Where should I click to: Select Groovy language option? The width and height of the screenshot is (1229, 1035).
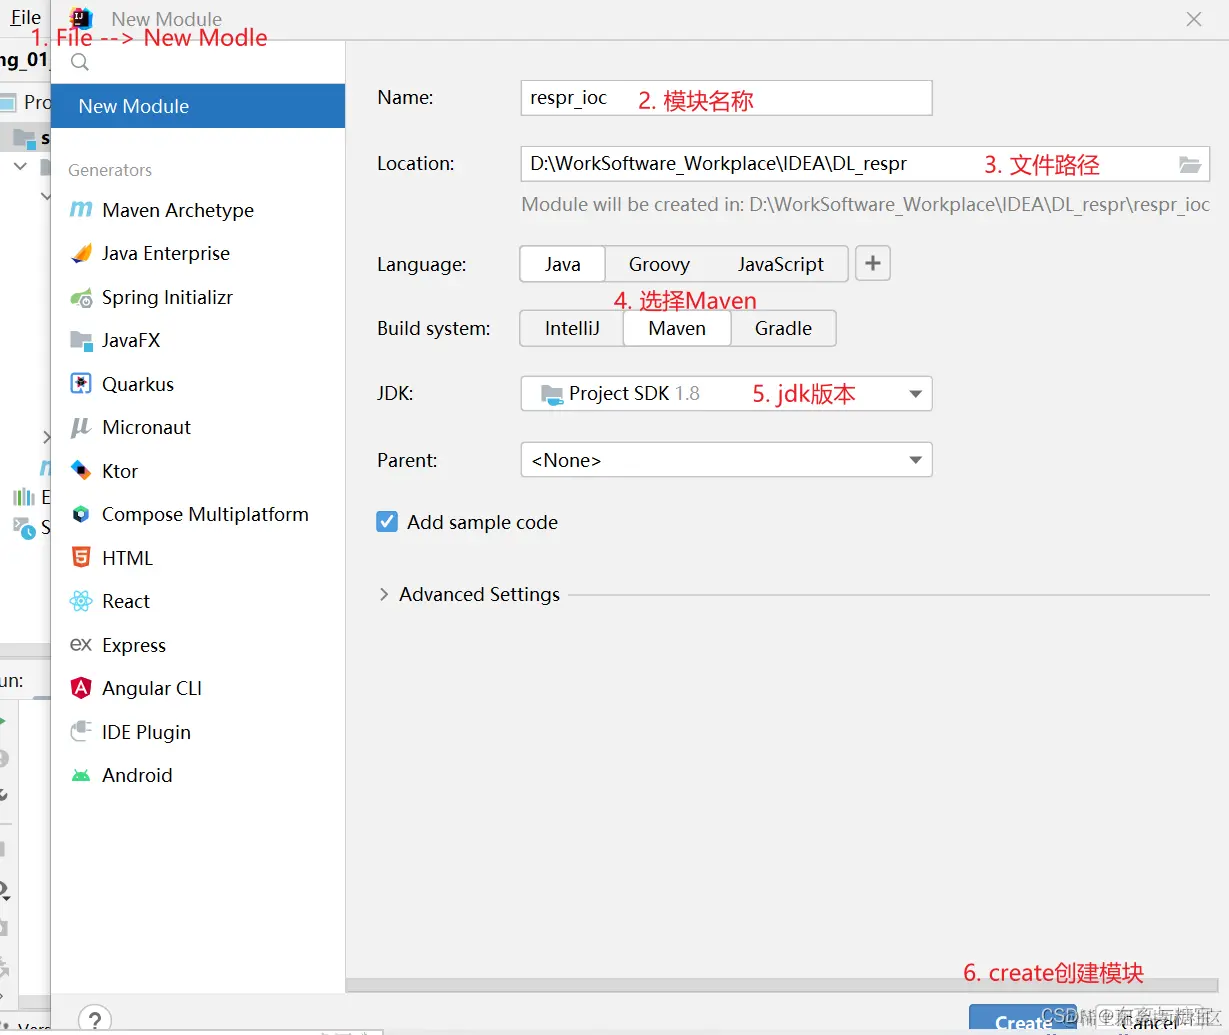point(659,264)
